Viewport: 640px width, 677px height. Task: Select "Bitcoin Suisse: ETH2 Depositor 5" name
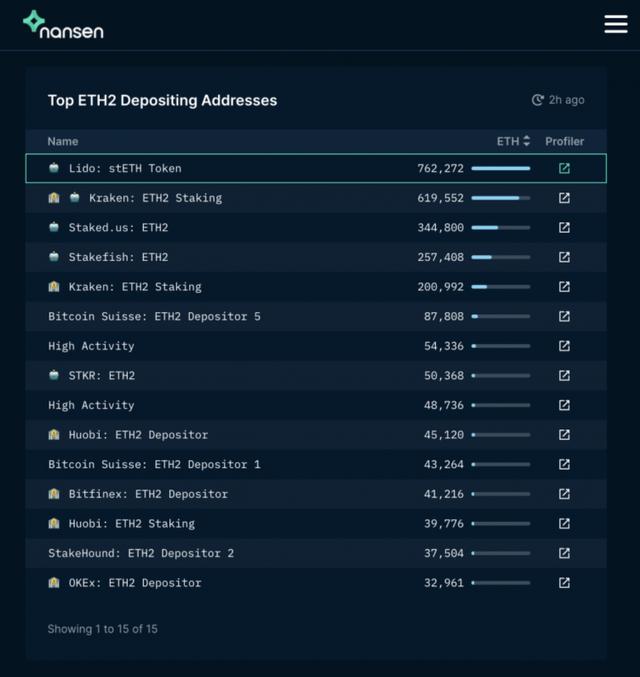155,316
